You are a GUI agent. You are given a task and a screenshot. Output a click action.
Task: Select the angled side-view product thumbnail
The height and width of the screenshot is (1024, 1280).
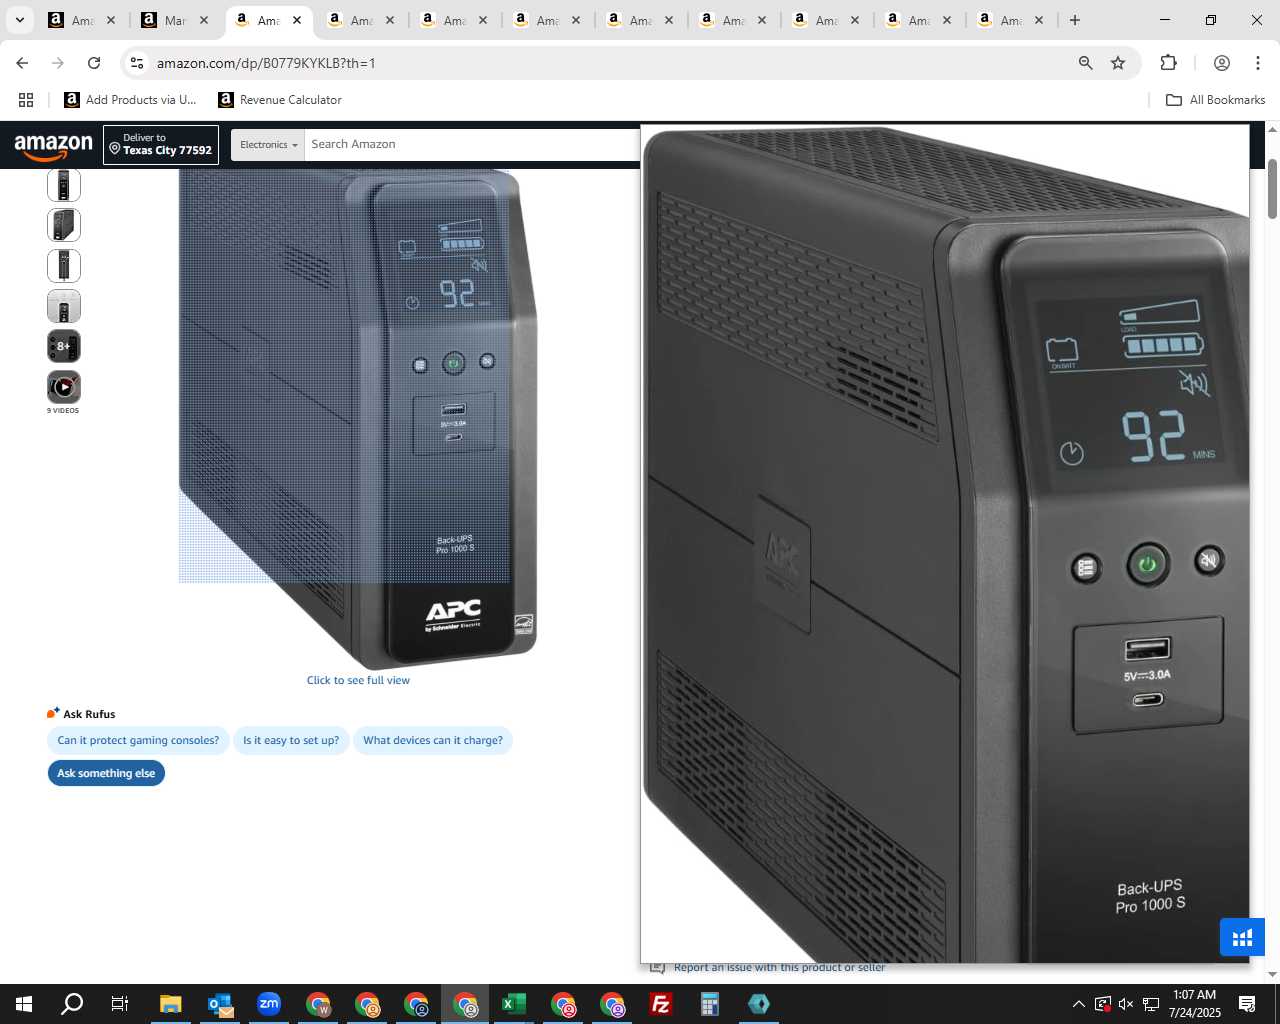64,225
